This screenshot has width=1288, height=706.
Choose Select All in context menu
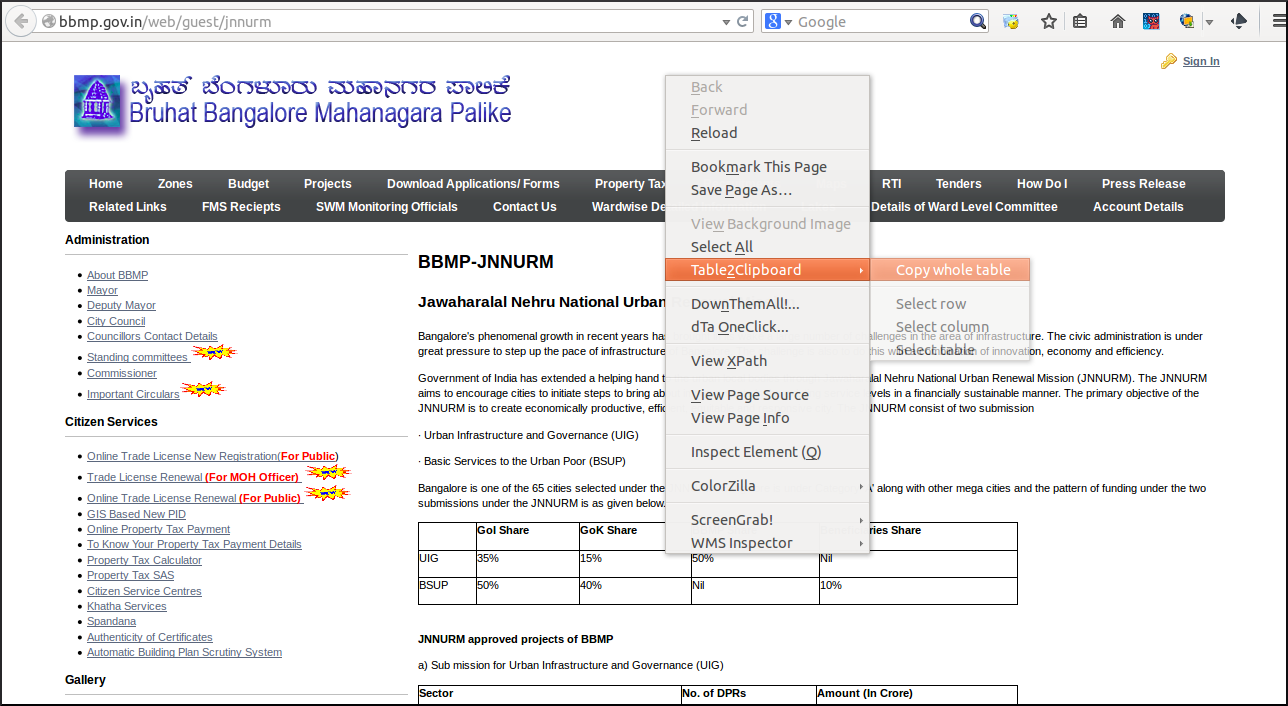coord(768,247)
